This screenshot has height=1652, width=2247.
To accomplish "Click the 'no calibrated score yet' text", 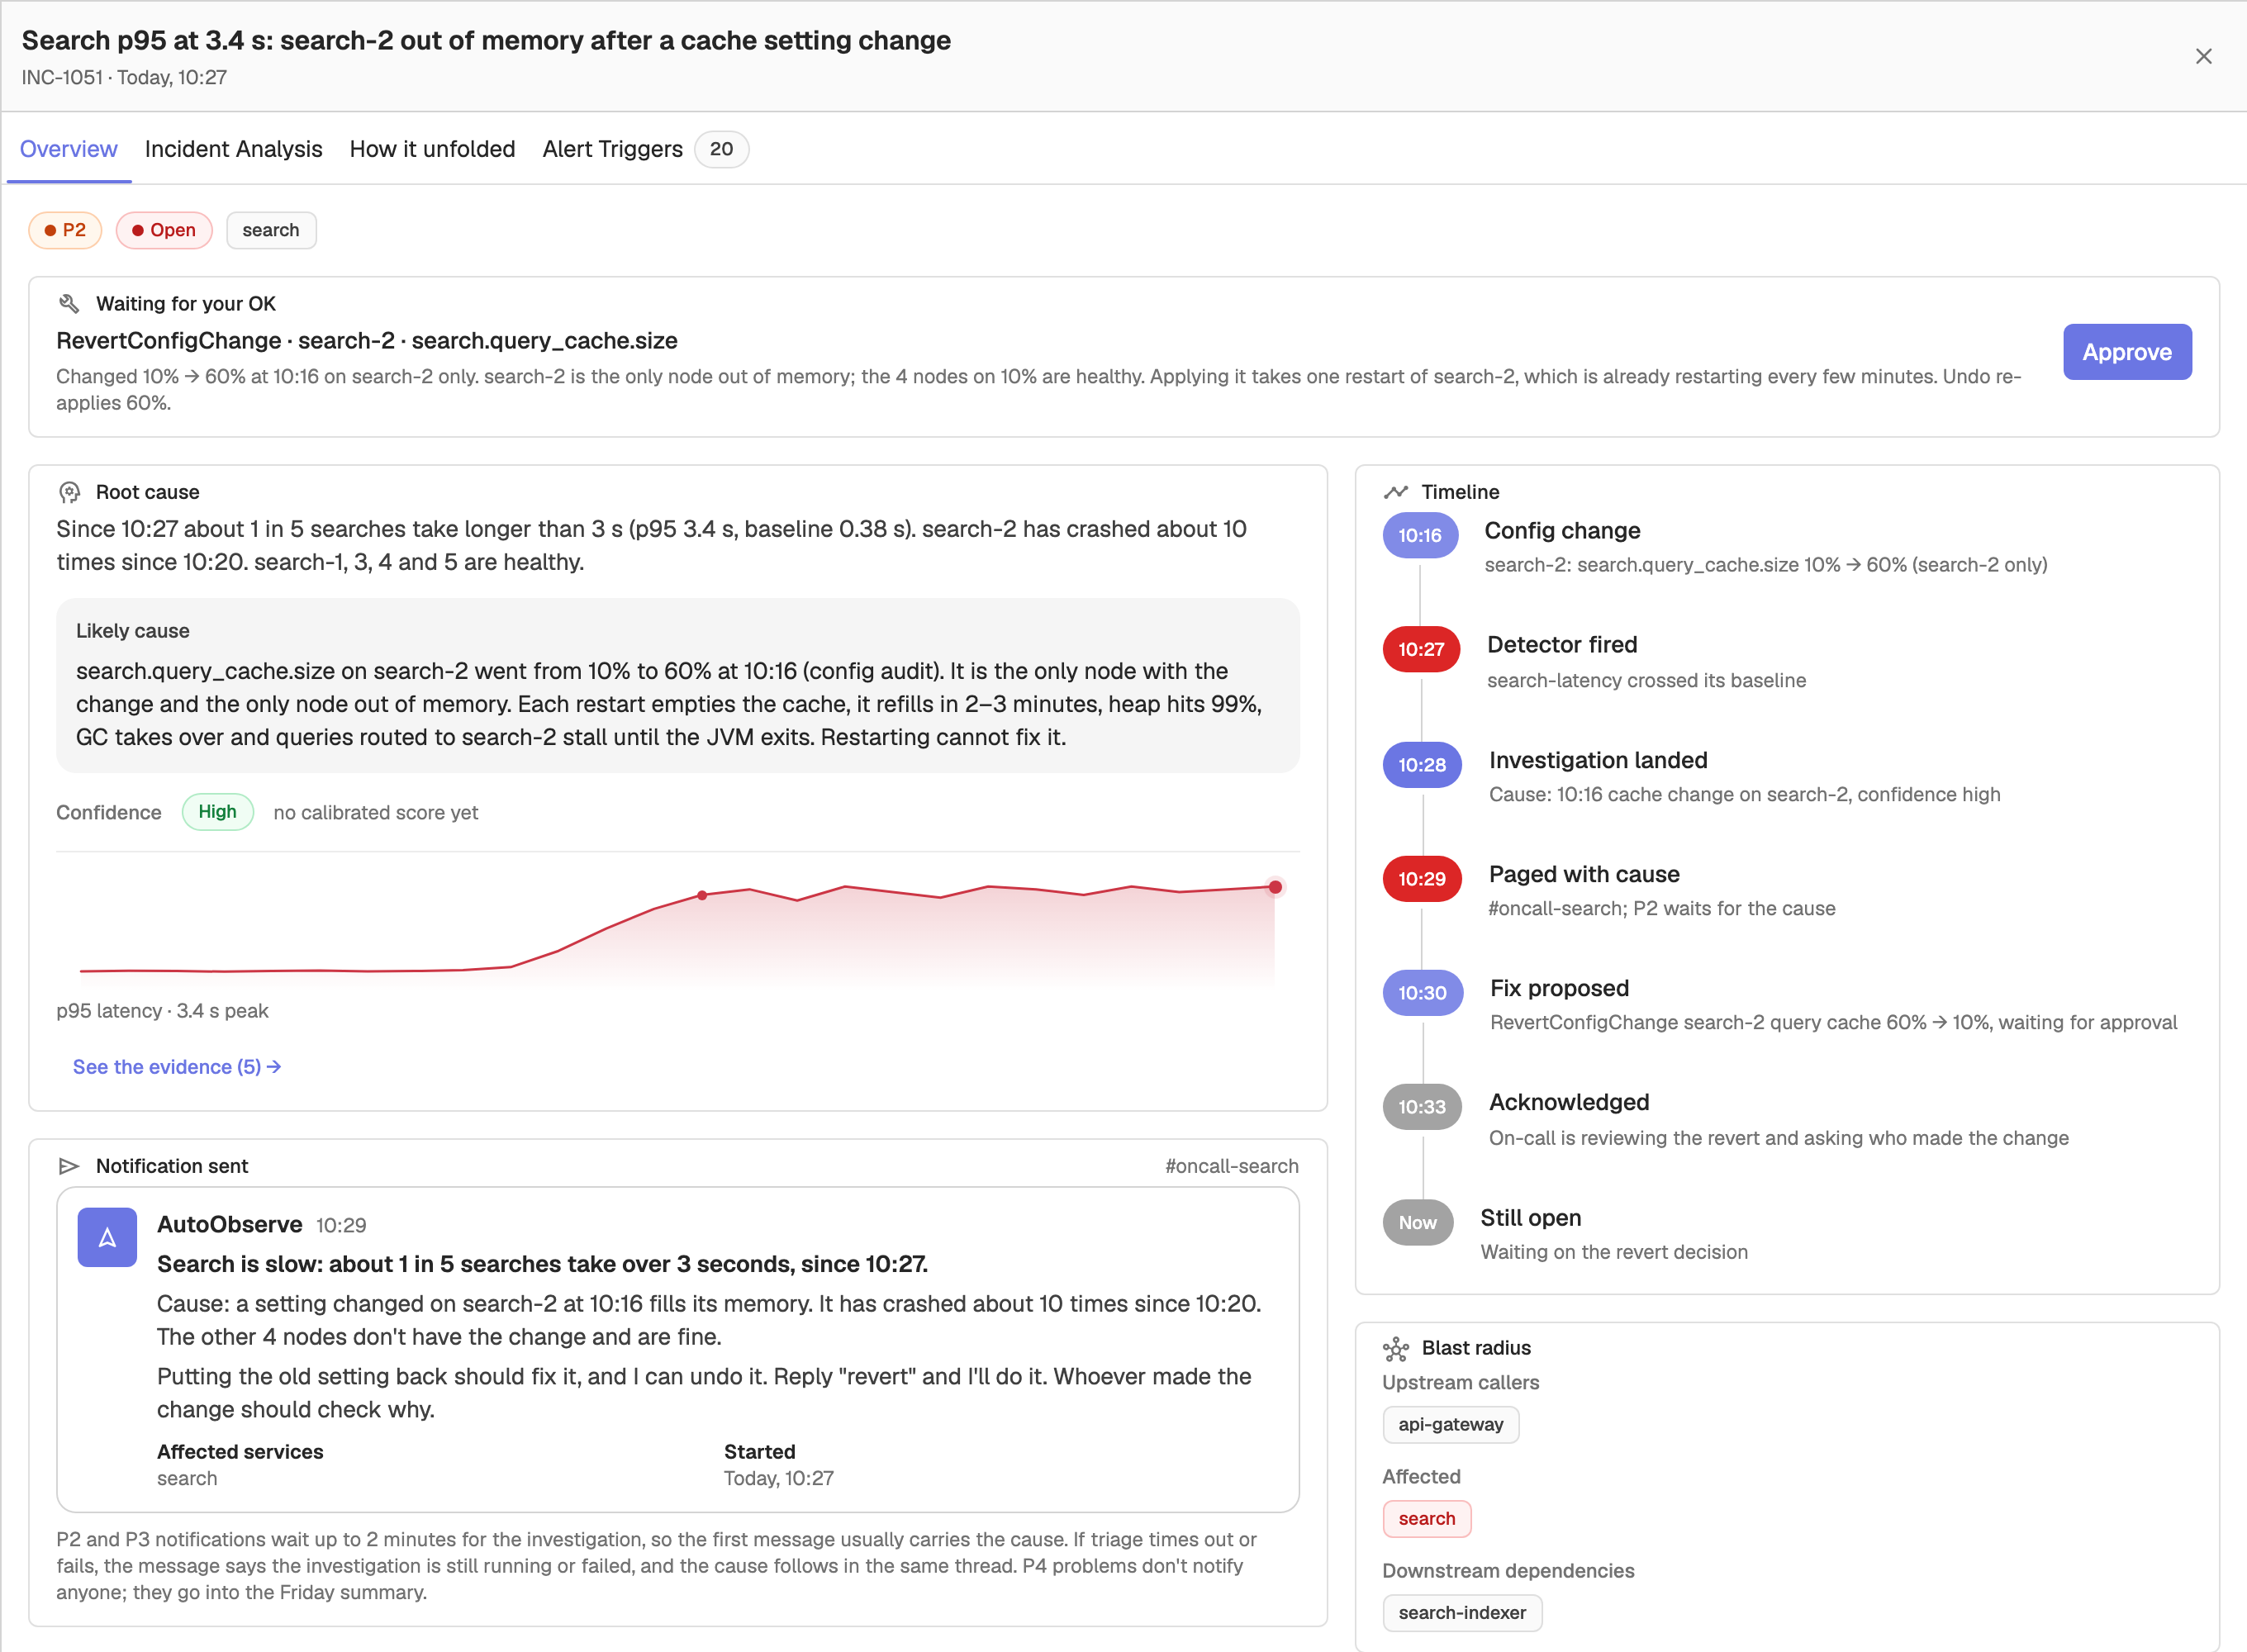I will [x=376, y=813].
